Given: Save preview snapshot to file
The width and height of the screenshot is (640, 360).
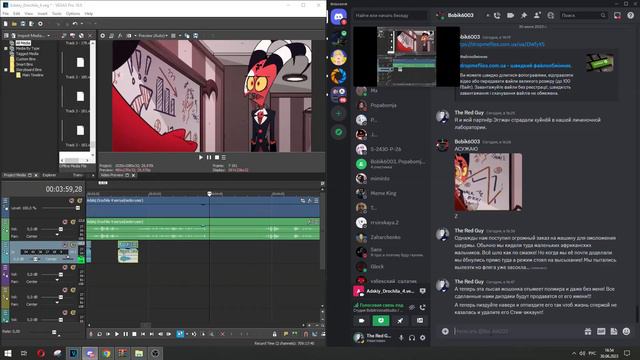Looking at the screenshot, I should click(x=196, y=36).
